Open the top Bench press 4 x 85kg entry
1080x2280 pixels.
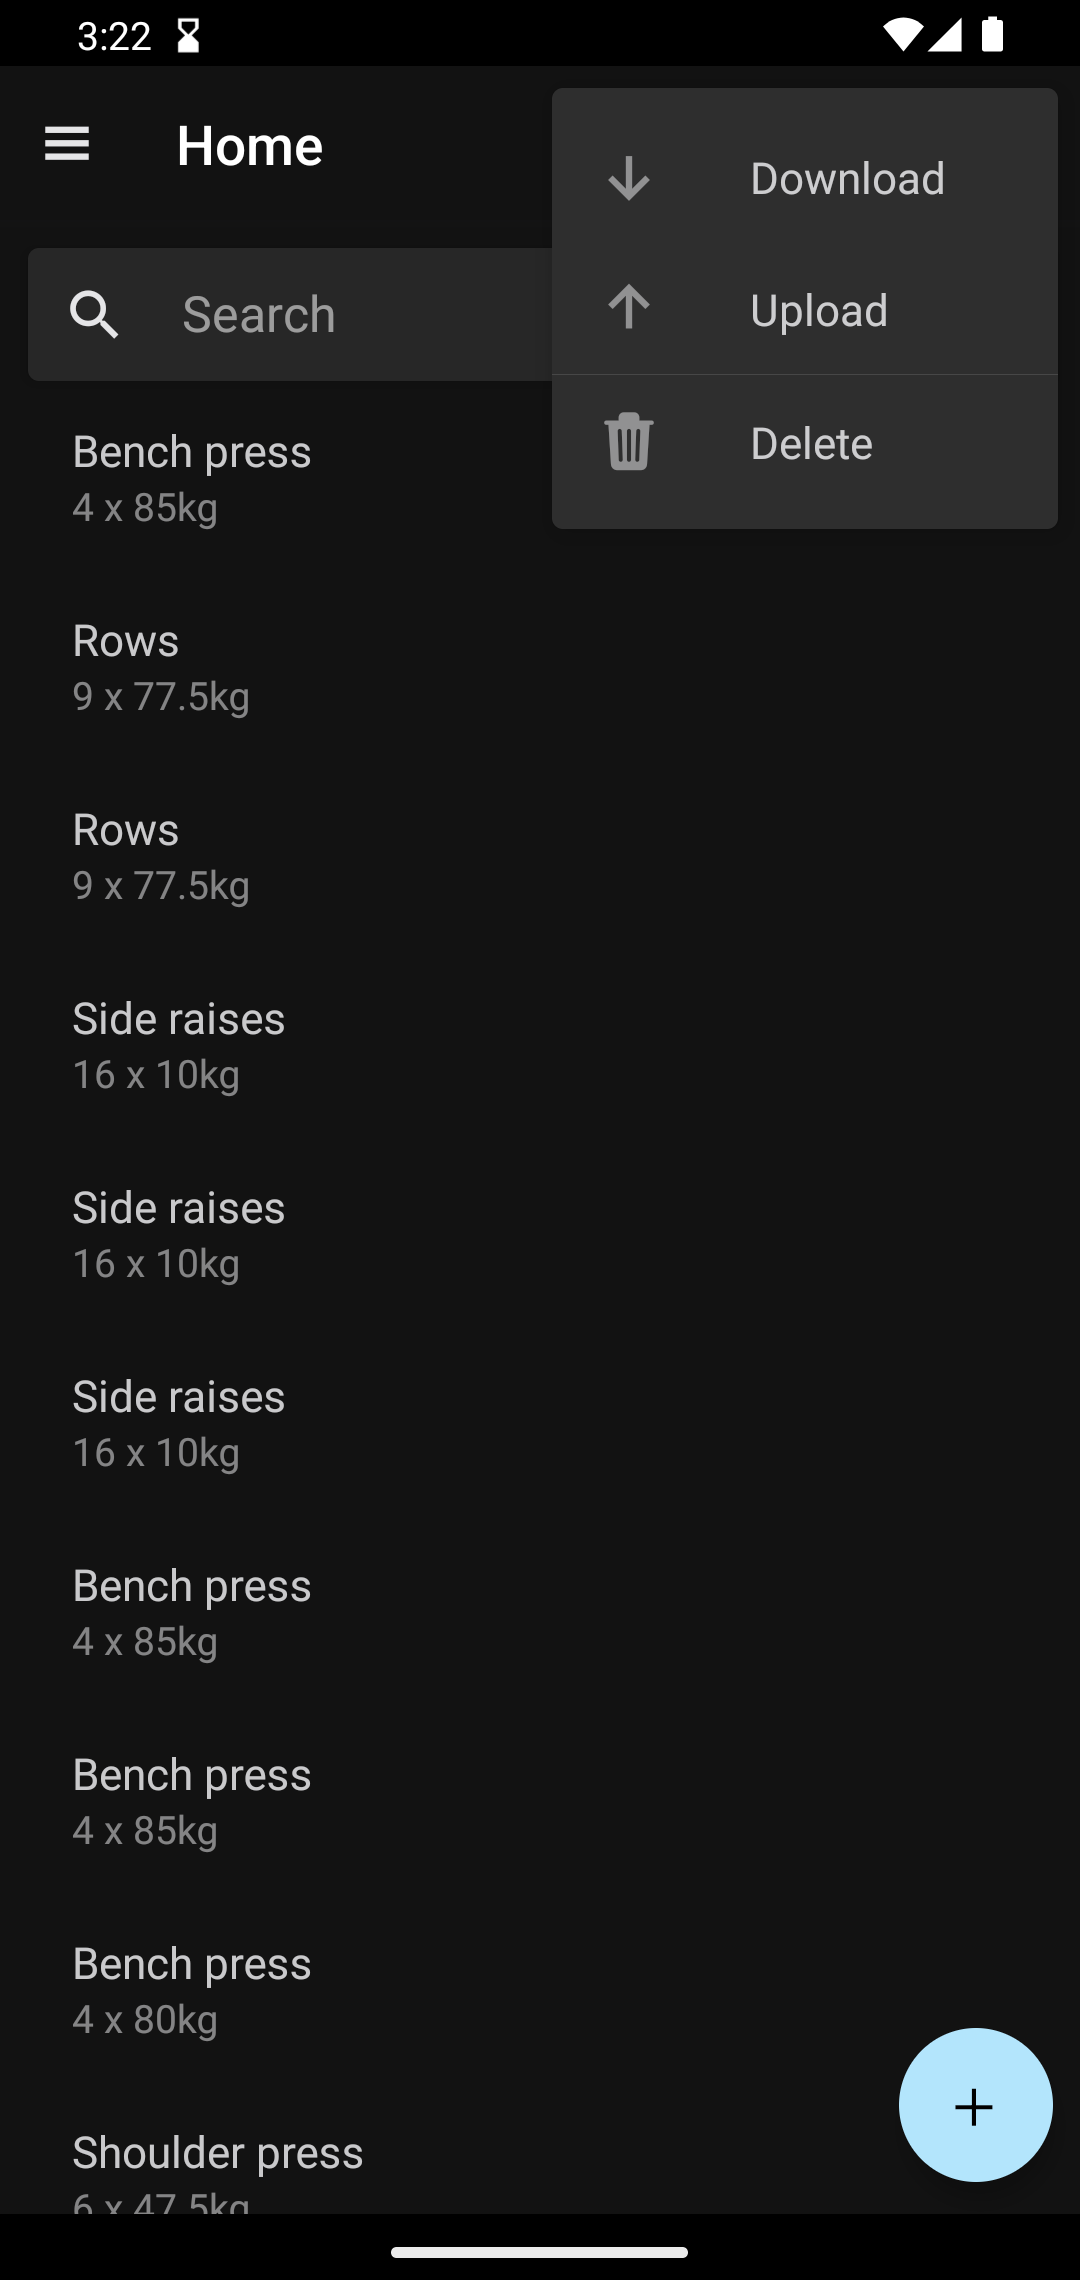coord(192,478)
